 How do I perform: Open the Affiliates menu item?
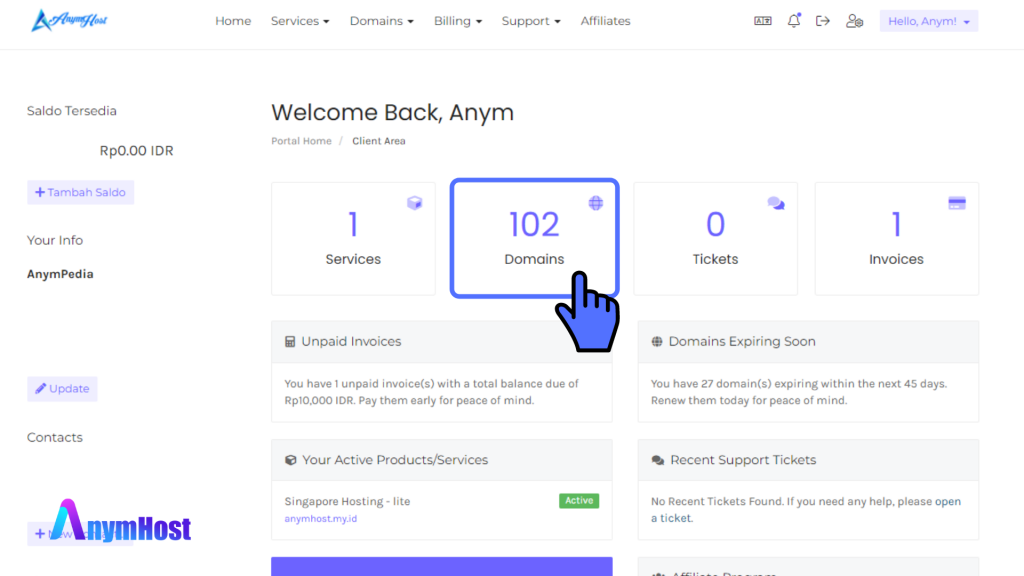pos(605,20)
